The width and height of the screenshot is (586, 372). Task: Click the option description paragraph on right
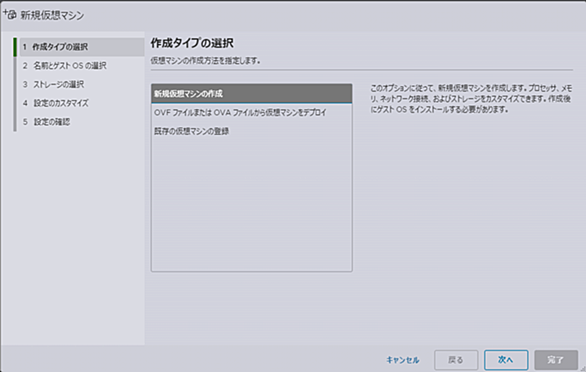pos(471,99)
